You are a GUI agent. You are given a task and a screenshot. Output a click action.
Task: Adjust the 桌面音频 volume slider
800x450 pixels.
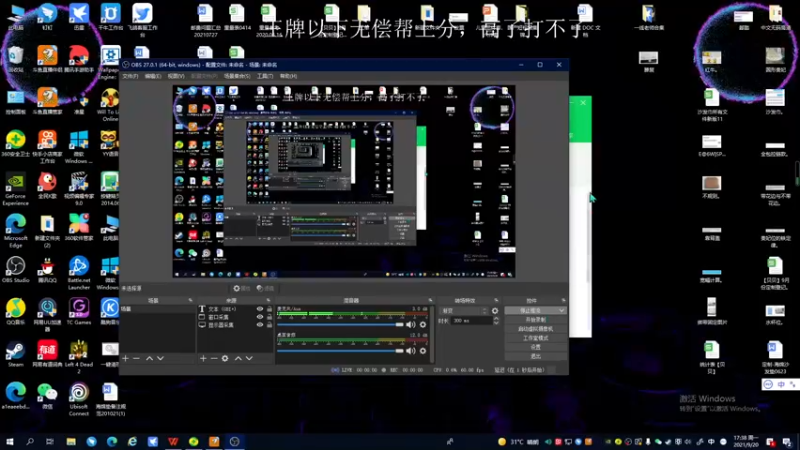pos(340,351)
